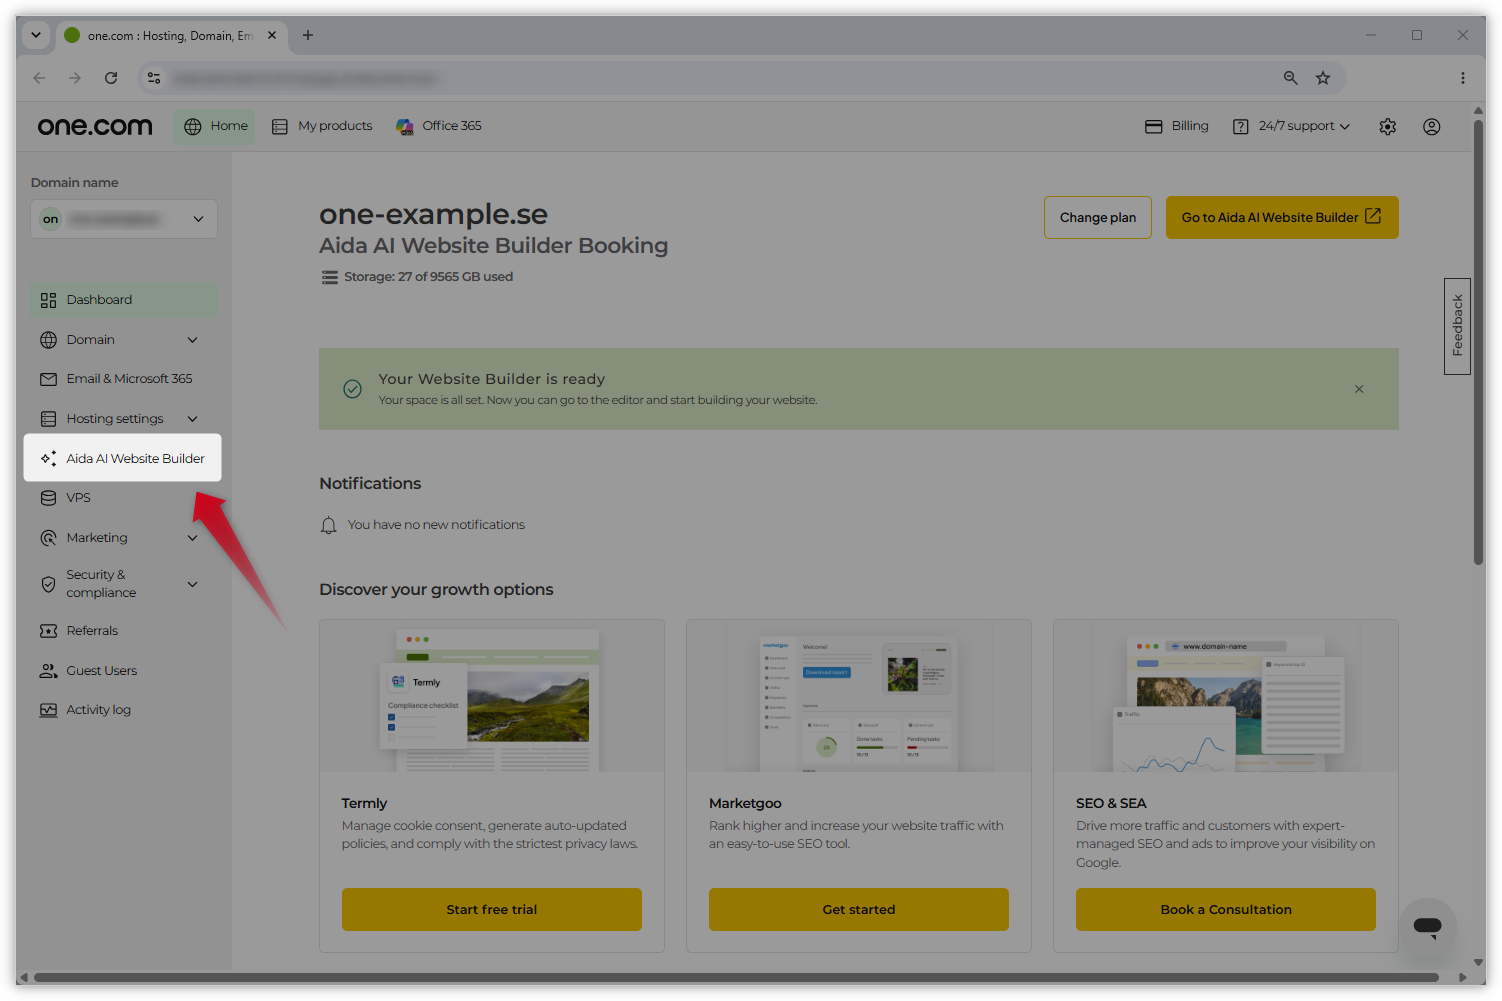The height and width of the screenshot is (1001, 1502).
Task: Click the 24/7 support question icon
Action: pos(1241,126)
